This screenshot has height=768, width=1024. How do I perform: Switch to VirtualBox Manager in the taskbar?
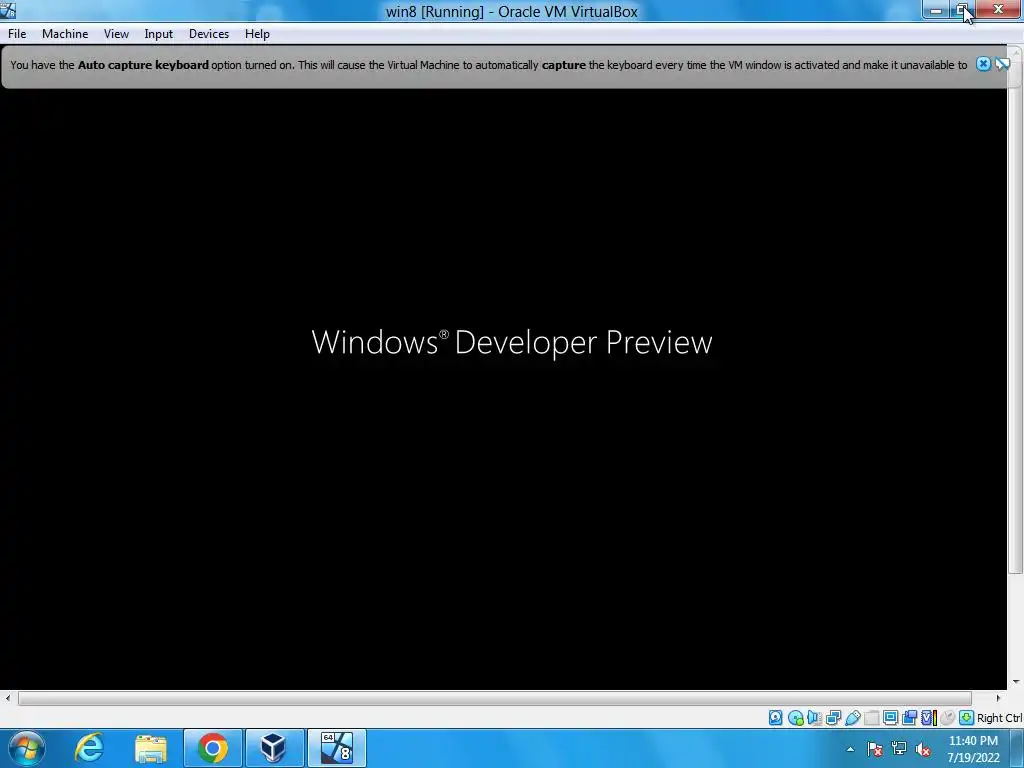pos(274,748)
